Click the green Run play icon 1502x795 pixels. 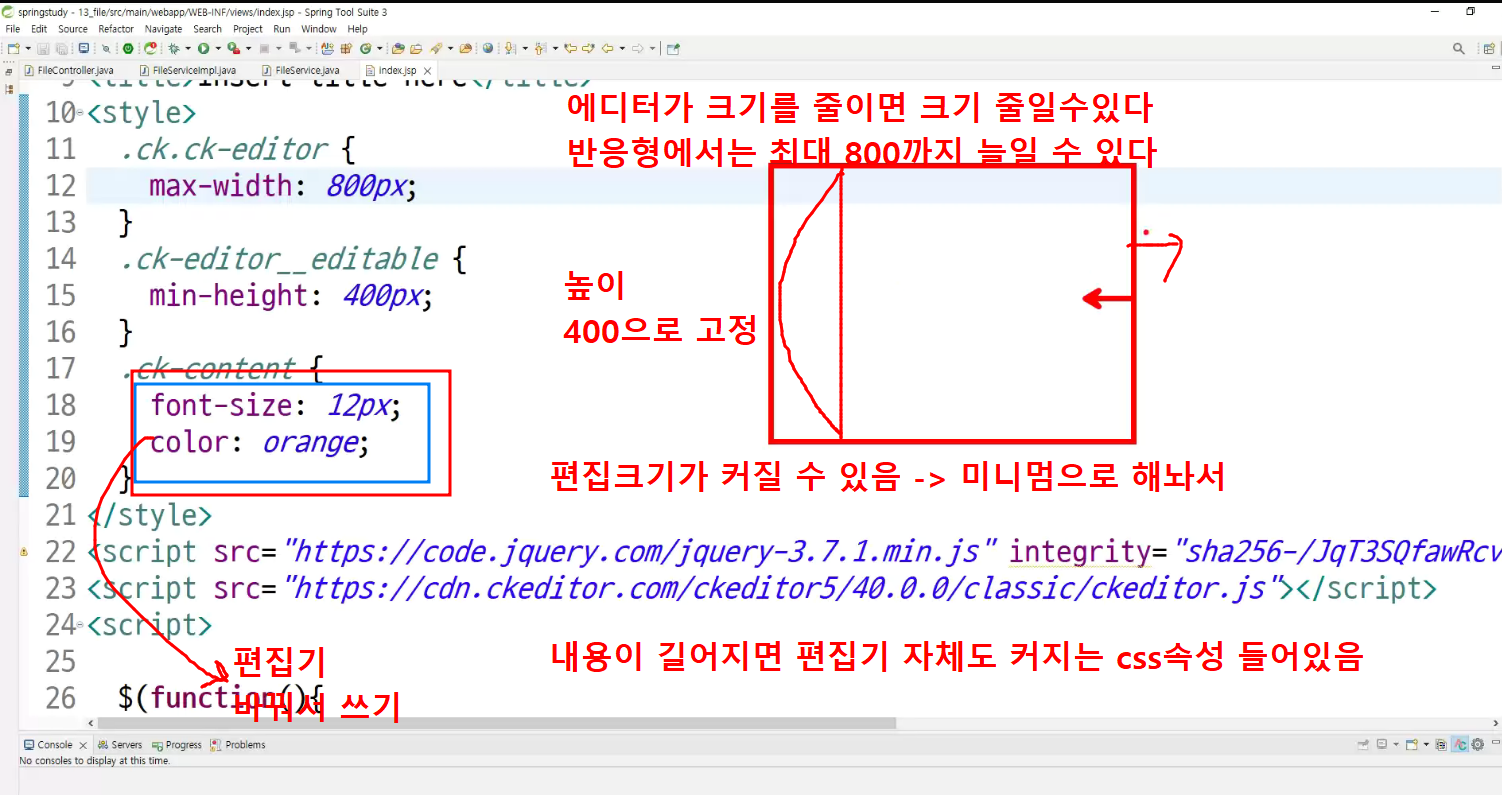coord(203,48)
